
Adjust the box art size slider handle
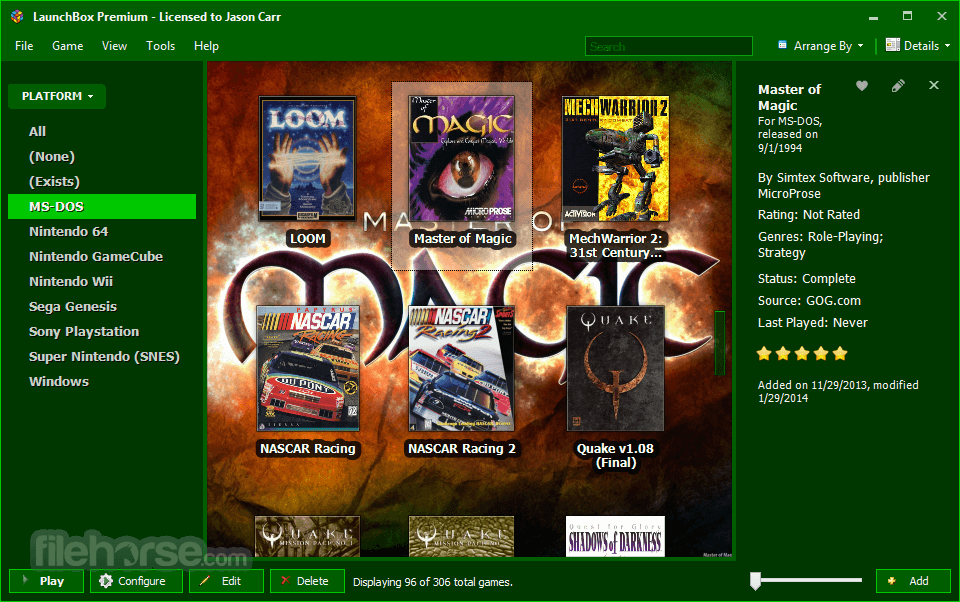click(756, 581)
